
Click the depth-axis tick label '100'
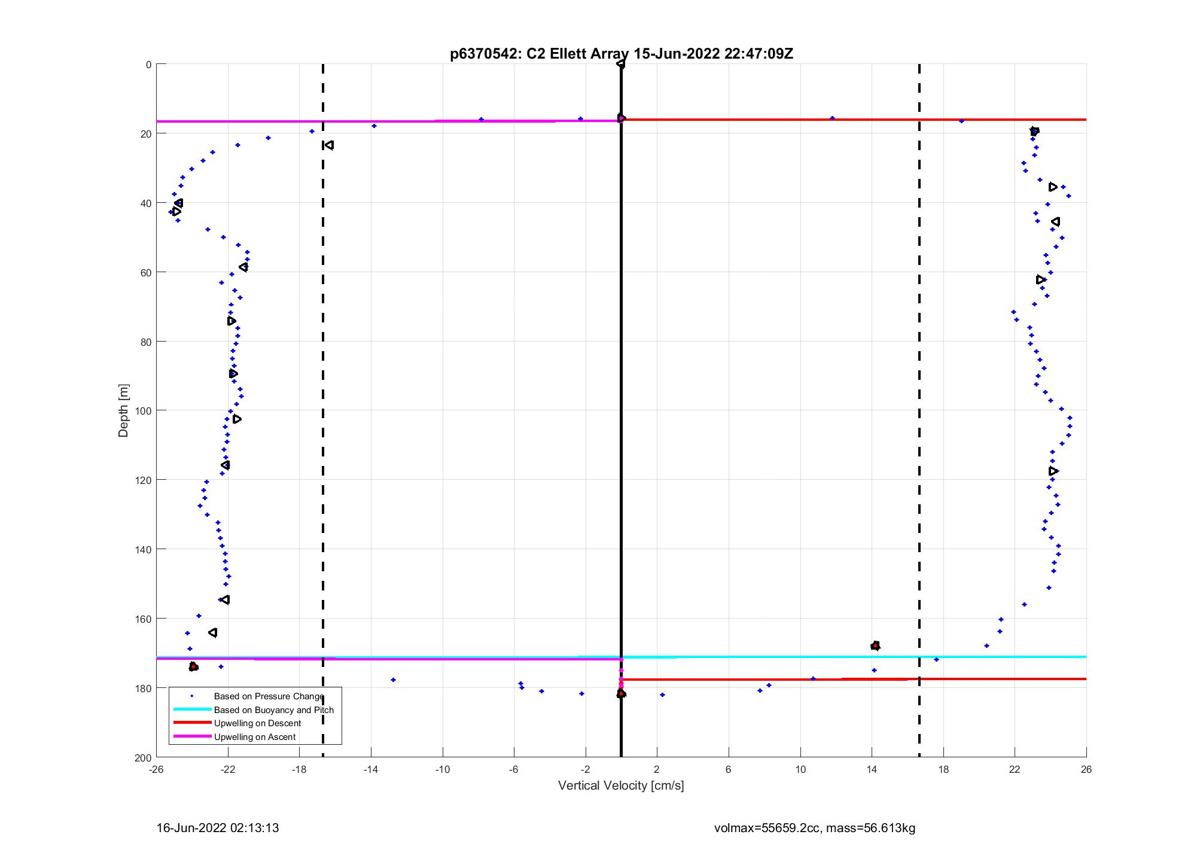pos(143,410)
